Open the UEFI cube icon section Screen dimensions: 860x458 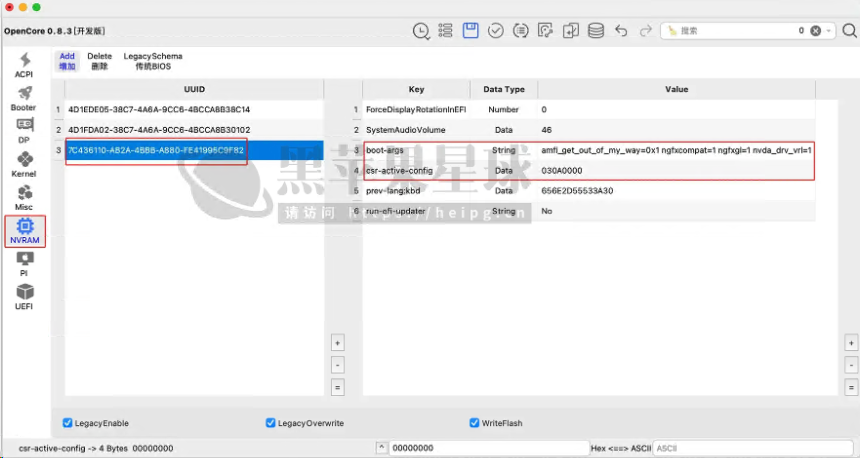24,296
